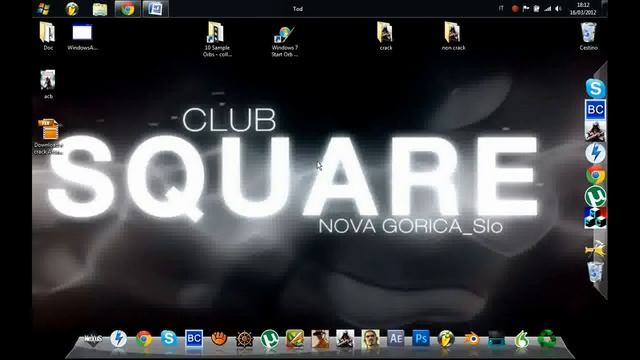
Task: Launch Chrome from the bottom dock
Action: pos(144,339)
